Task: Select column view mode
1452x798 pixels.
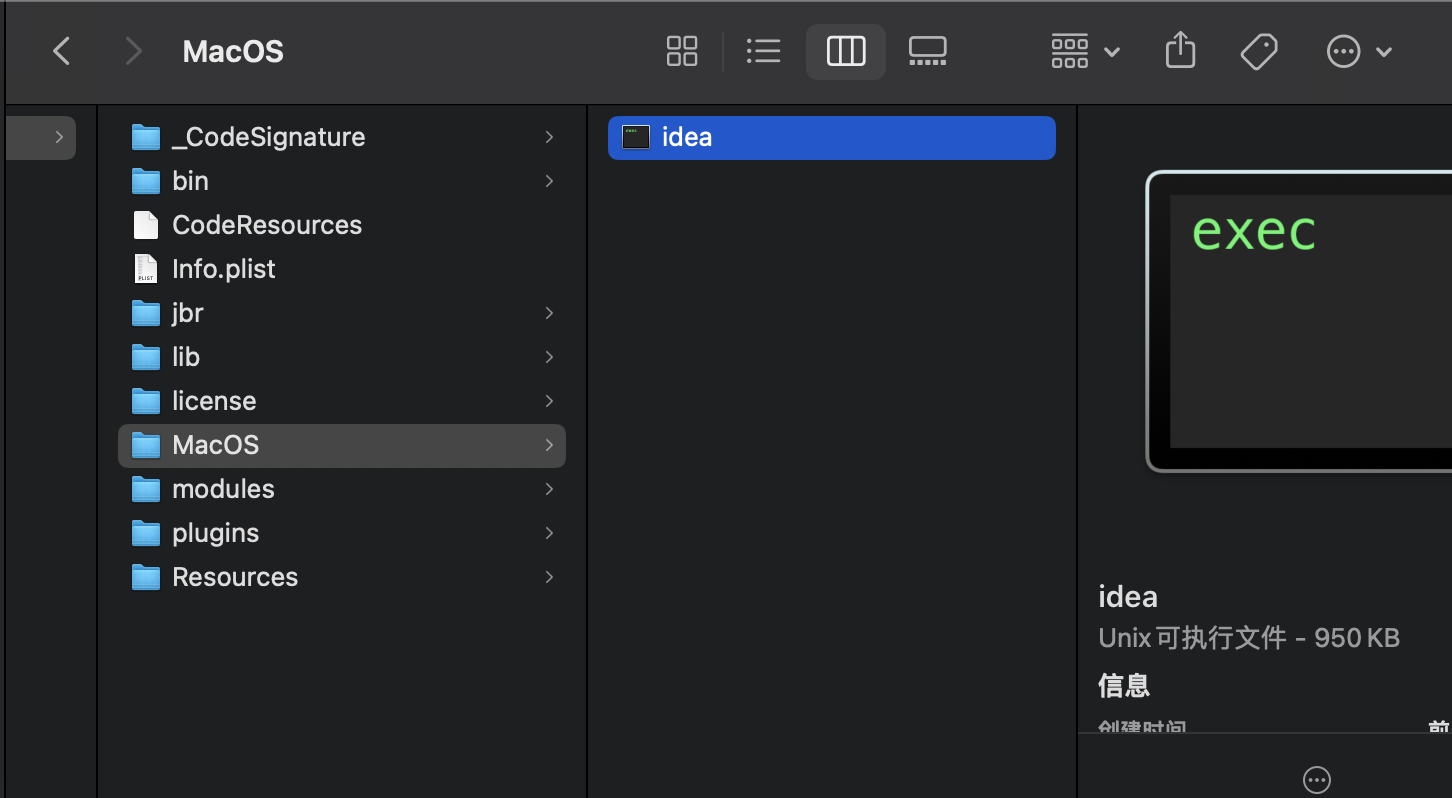Action: point(846,51)
